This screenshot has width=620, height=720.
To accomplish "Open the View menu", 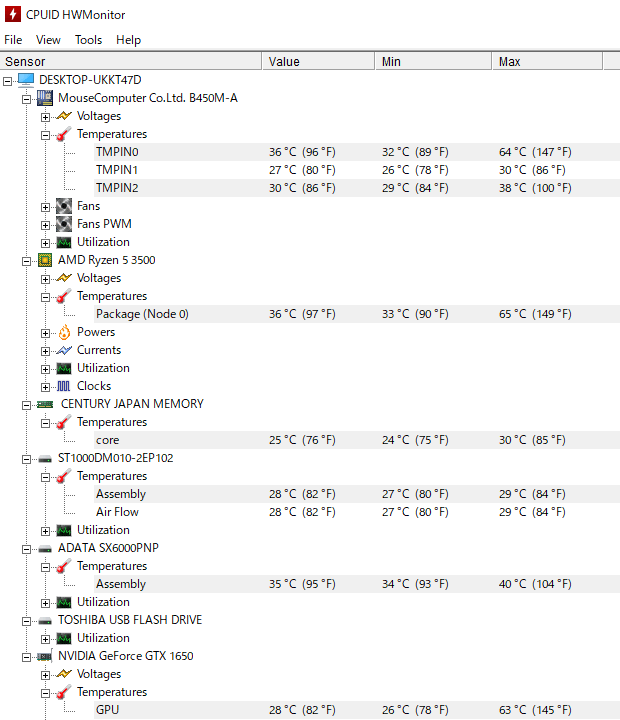I will point(48,40).
